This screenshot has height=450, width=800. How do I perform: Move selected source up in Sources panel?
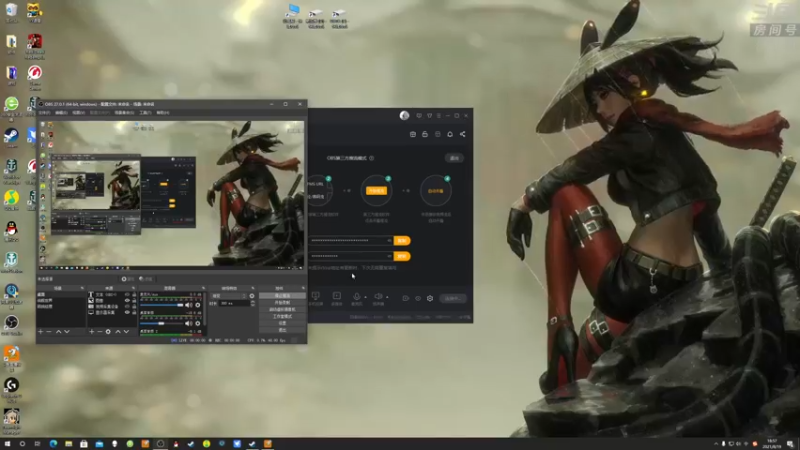[x=118, y=332]
